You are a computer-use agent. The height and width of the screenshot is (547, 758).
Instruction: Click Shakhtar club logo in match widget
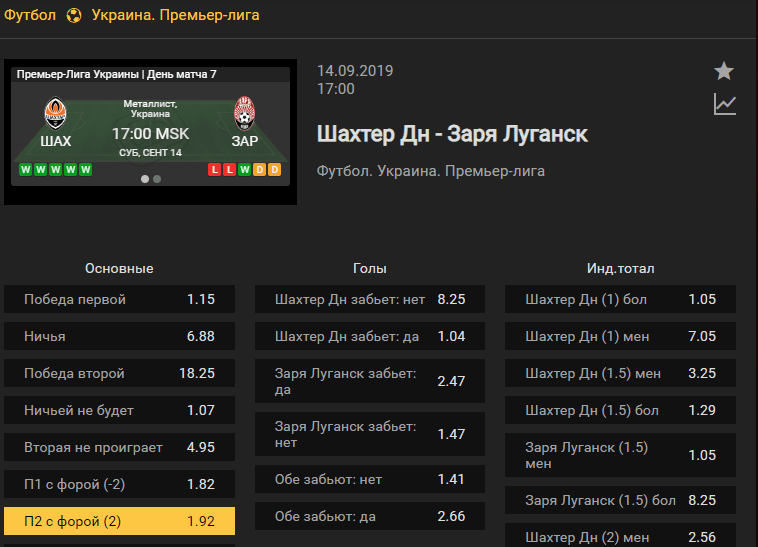[56, 113]
